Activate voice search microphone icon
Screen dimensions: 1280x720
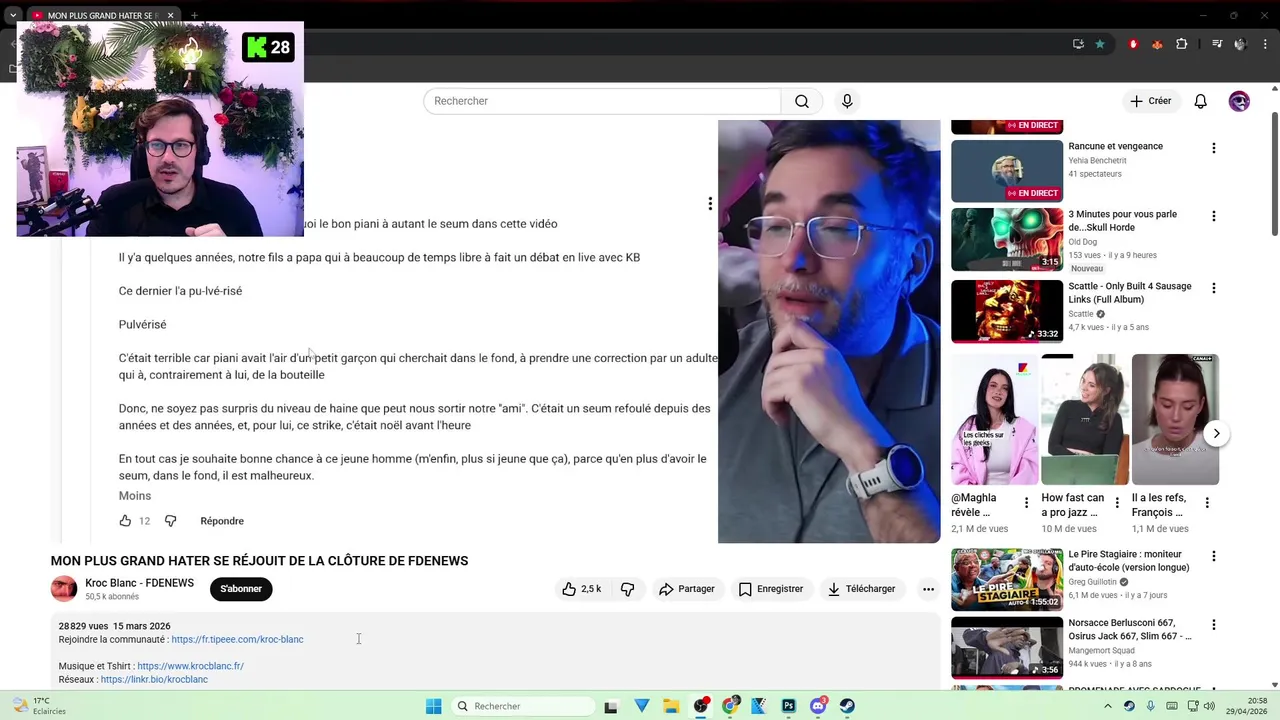pyautogui.click(x=847, y=101)
